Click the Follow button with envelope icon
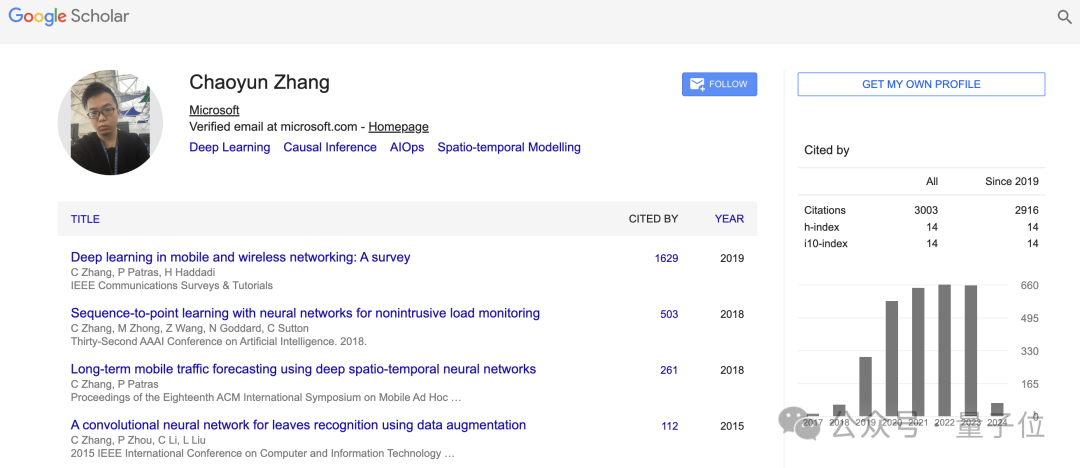This screenshot has width=1080, height=468. coord(719,84)
